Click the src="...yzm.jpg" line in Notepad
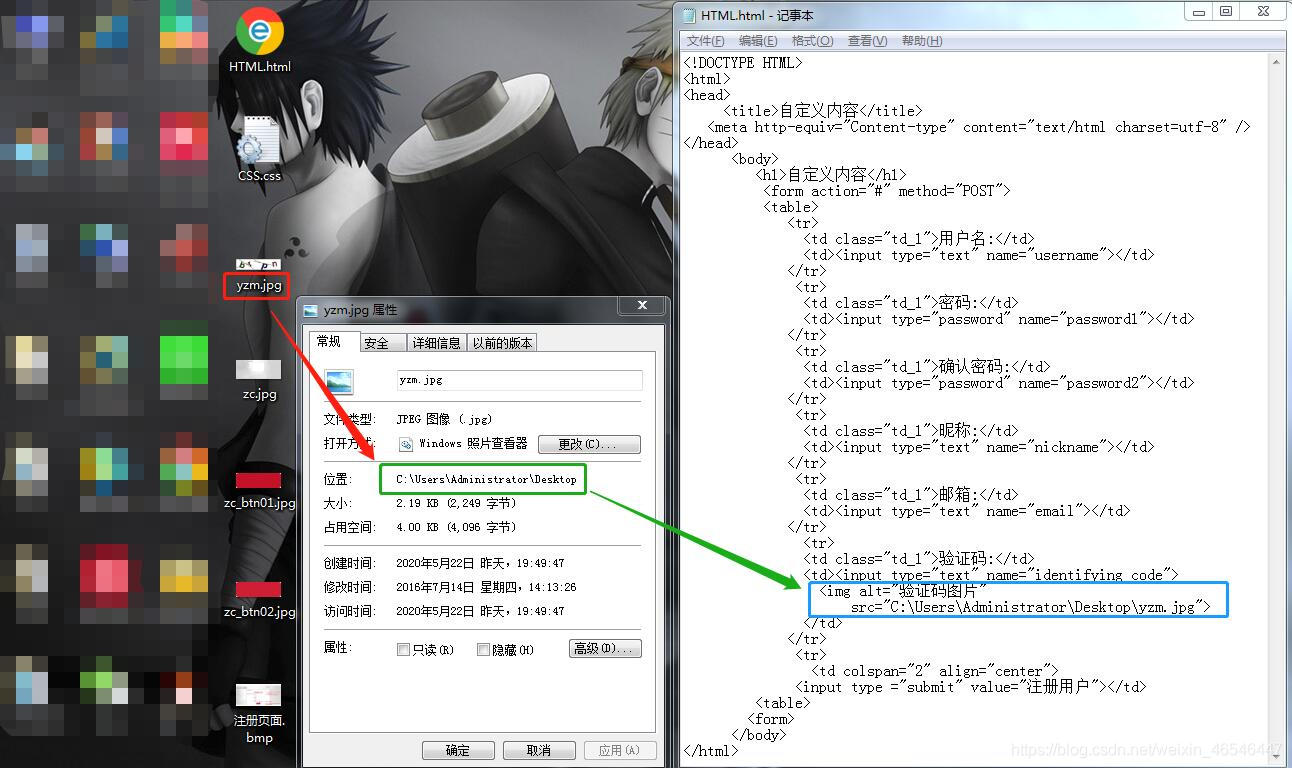This screenshot has height=768, width=1292. 1031,607
